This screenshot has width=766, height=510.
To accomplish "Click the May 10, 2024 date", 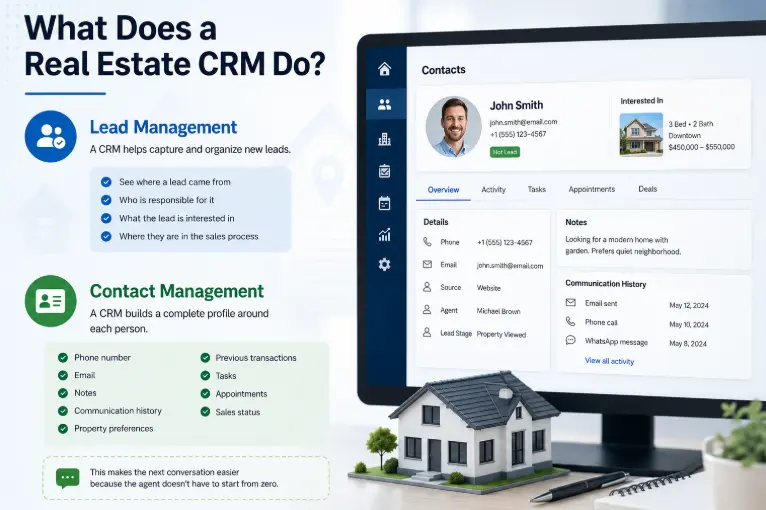I will click(689, 324).
